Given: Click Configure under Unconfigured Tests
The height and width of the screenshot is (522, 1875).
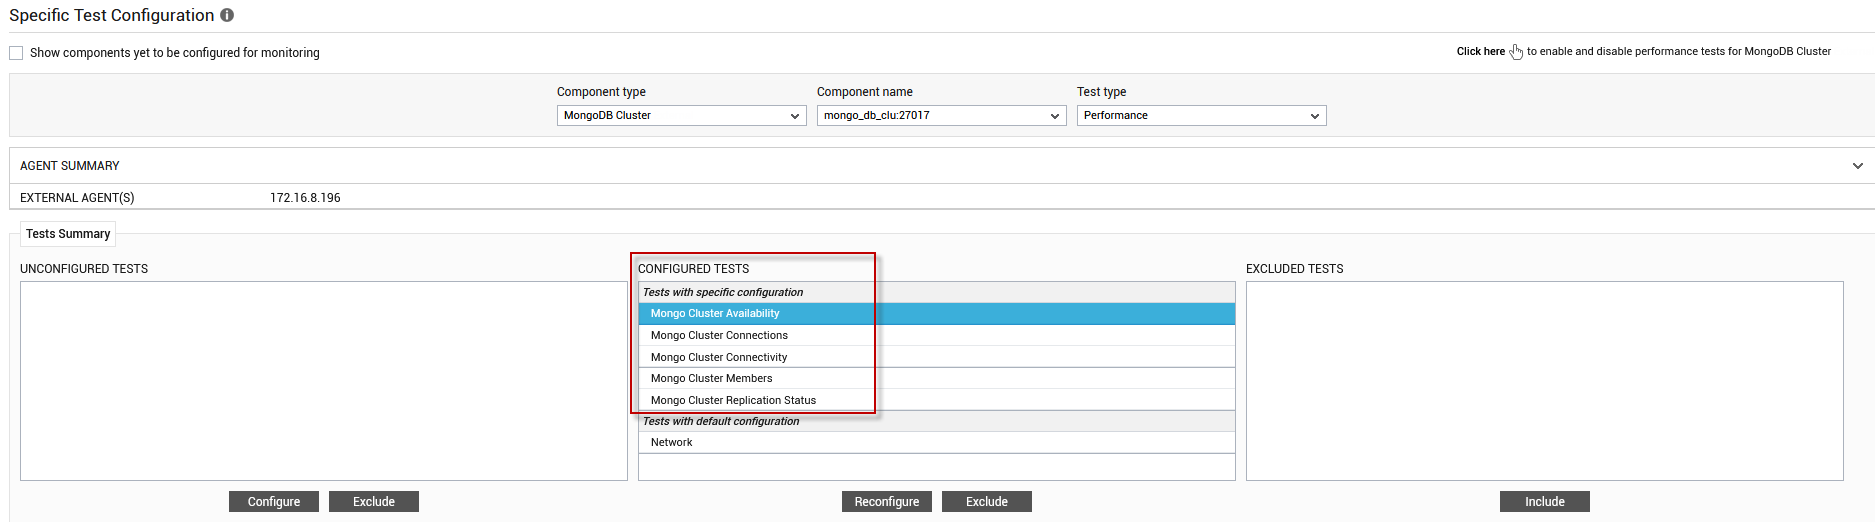Looking at the screenshot, I should 274,502.
